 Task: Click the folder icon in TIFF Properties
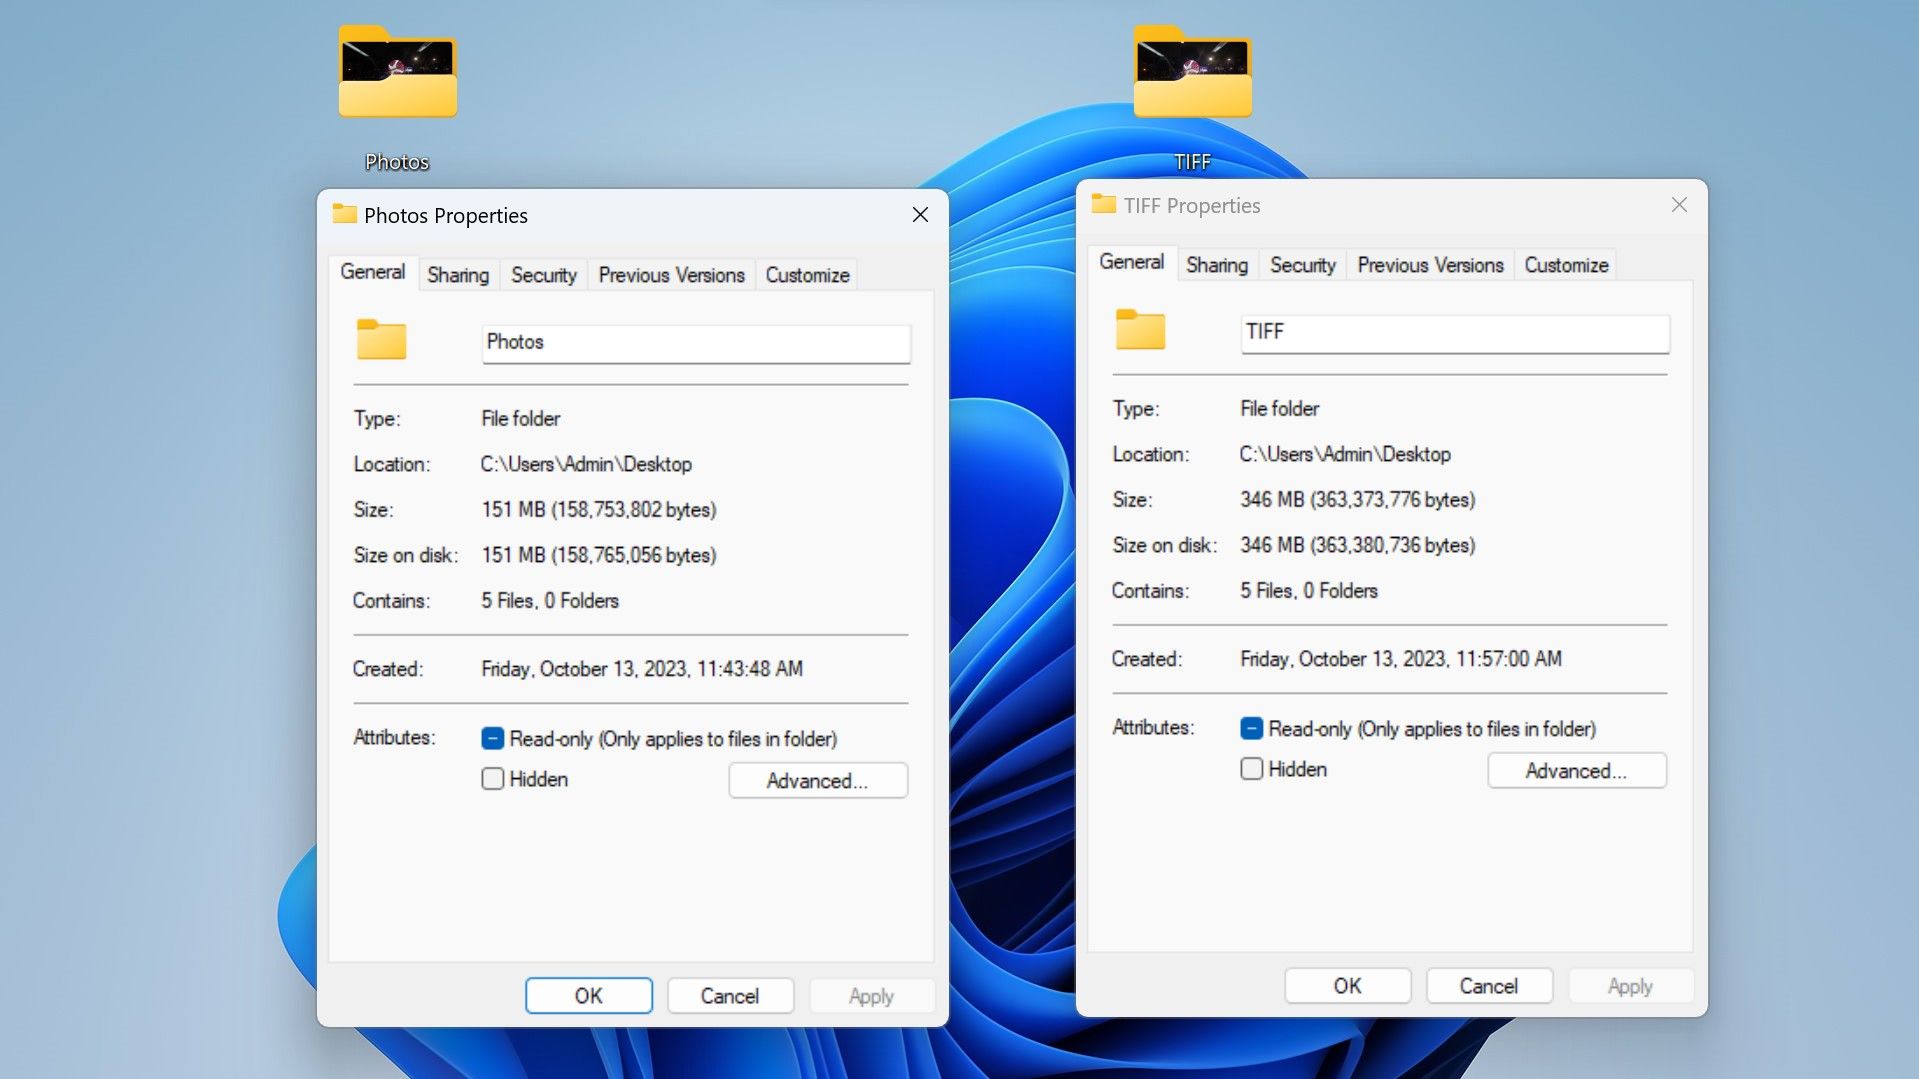pyautogui.click(x=1140, y=330)
